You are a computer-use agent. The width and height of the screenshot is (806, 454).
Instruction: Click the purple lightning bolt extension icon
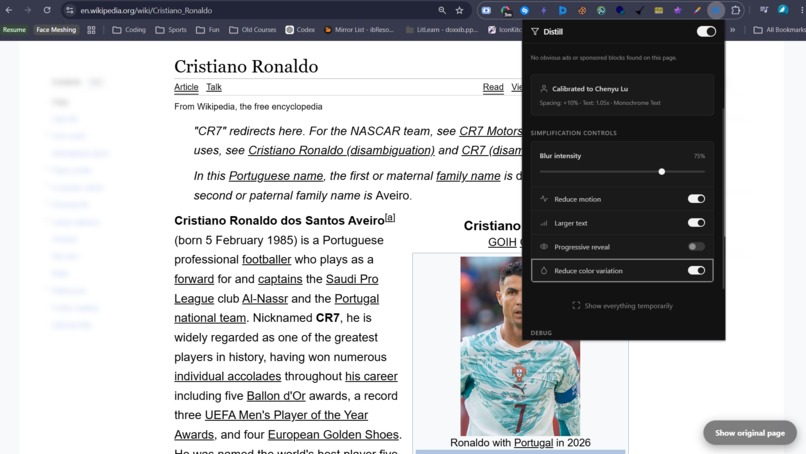pos(544,10)
